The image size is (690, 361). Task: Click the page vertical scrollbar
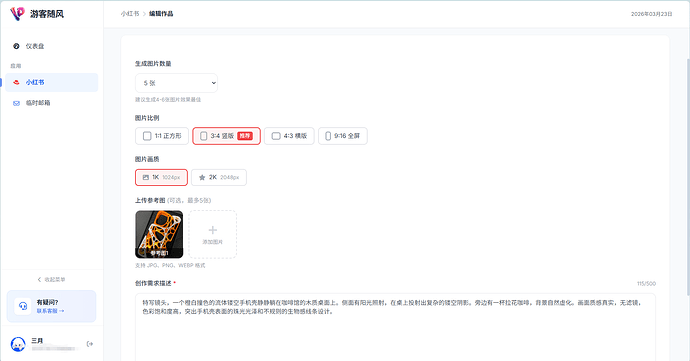point(688,176)
